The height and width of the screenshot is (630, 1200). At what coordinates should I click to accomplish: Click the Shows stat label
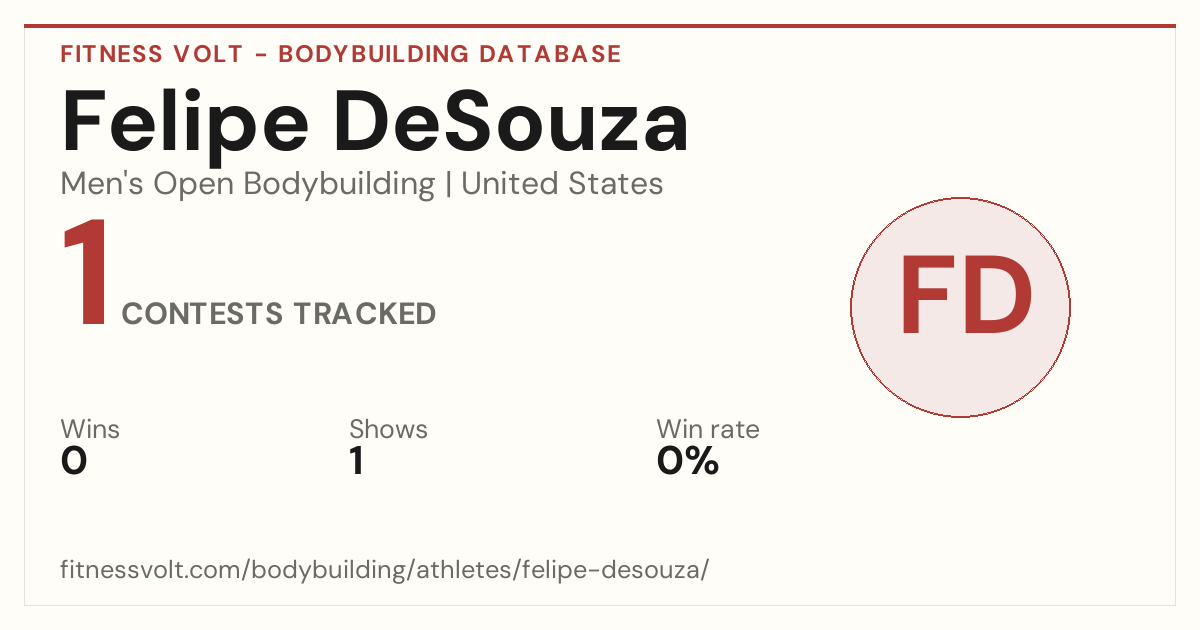(388, 429)
